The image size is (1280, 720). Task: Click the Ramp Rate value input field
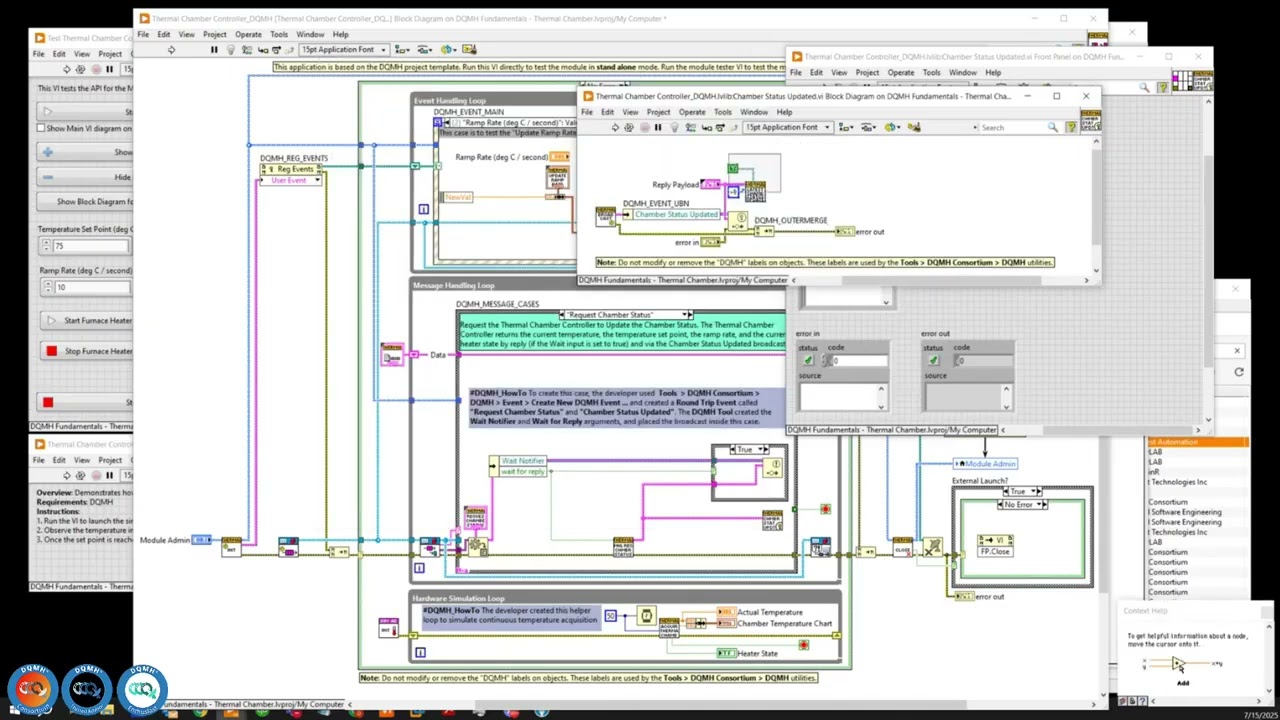pyautogui.click(x=92, y=287)
